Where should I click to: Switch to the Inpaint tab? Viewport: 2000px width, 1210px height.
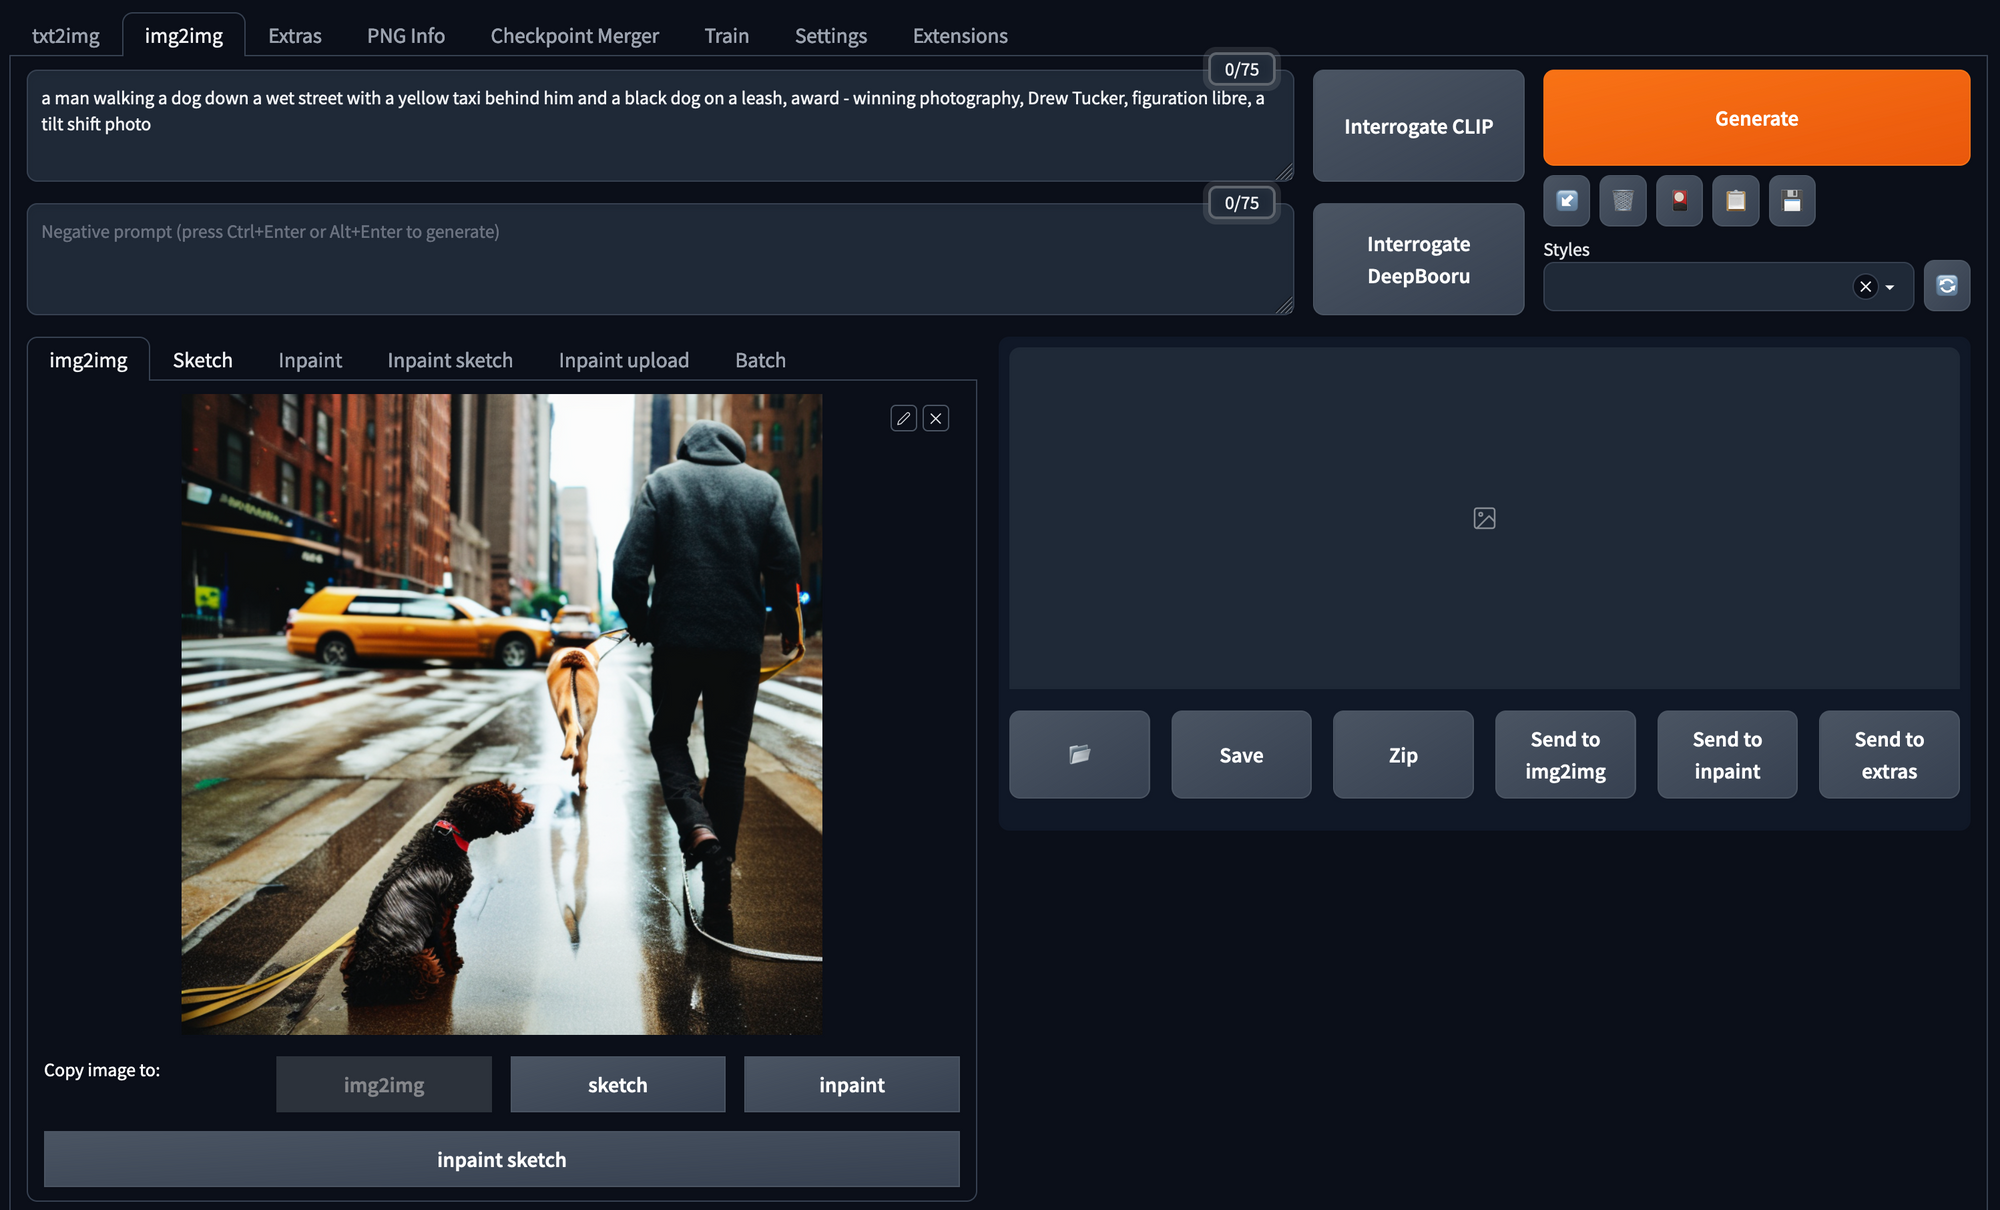tap(310, 359)
